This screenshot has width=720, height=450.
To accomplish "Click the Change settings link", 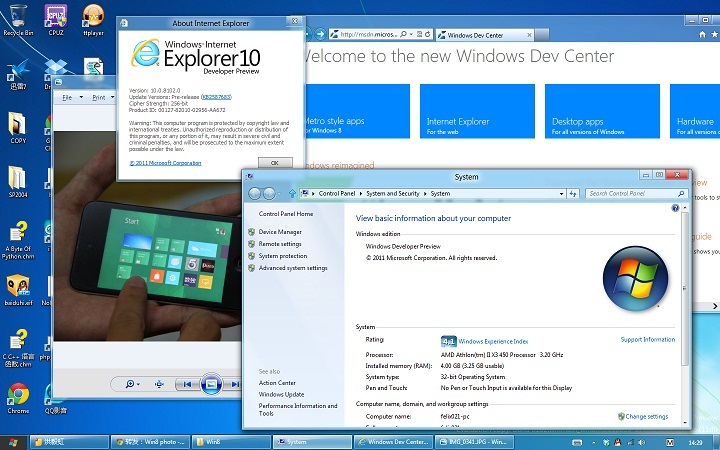I will (647, 416).
